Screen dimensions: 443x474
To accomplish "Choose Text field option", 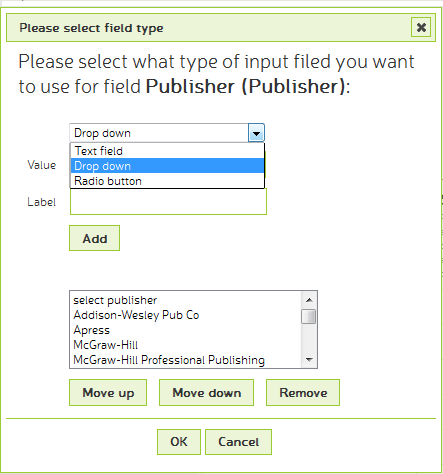I will point(167,151).
